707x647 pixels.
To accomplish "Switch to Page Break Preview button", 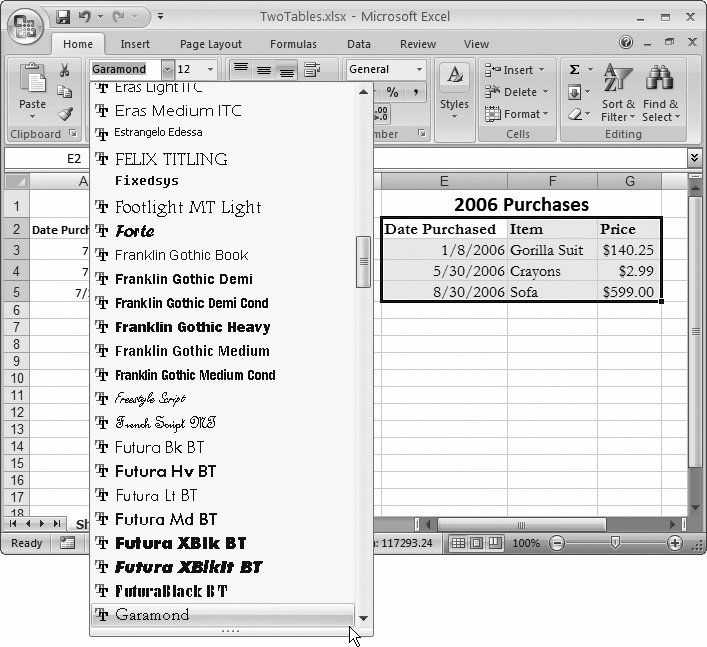I will pos(495,543).
